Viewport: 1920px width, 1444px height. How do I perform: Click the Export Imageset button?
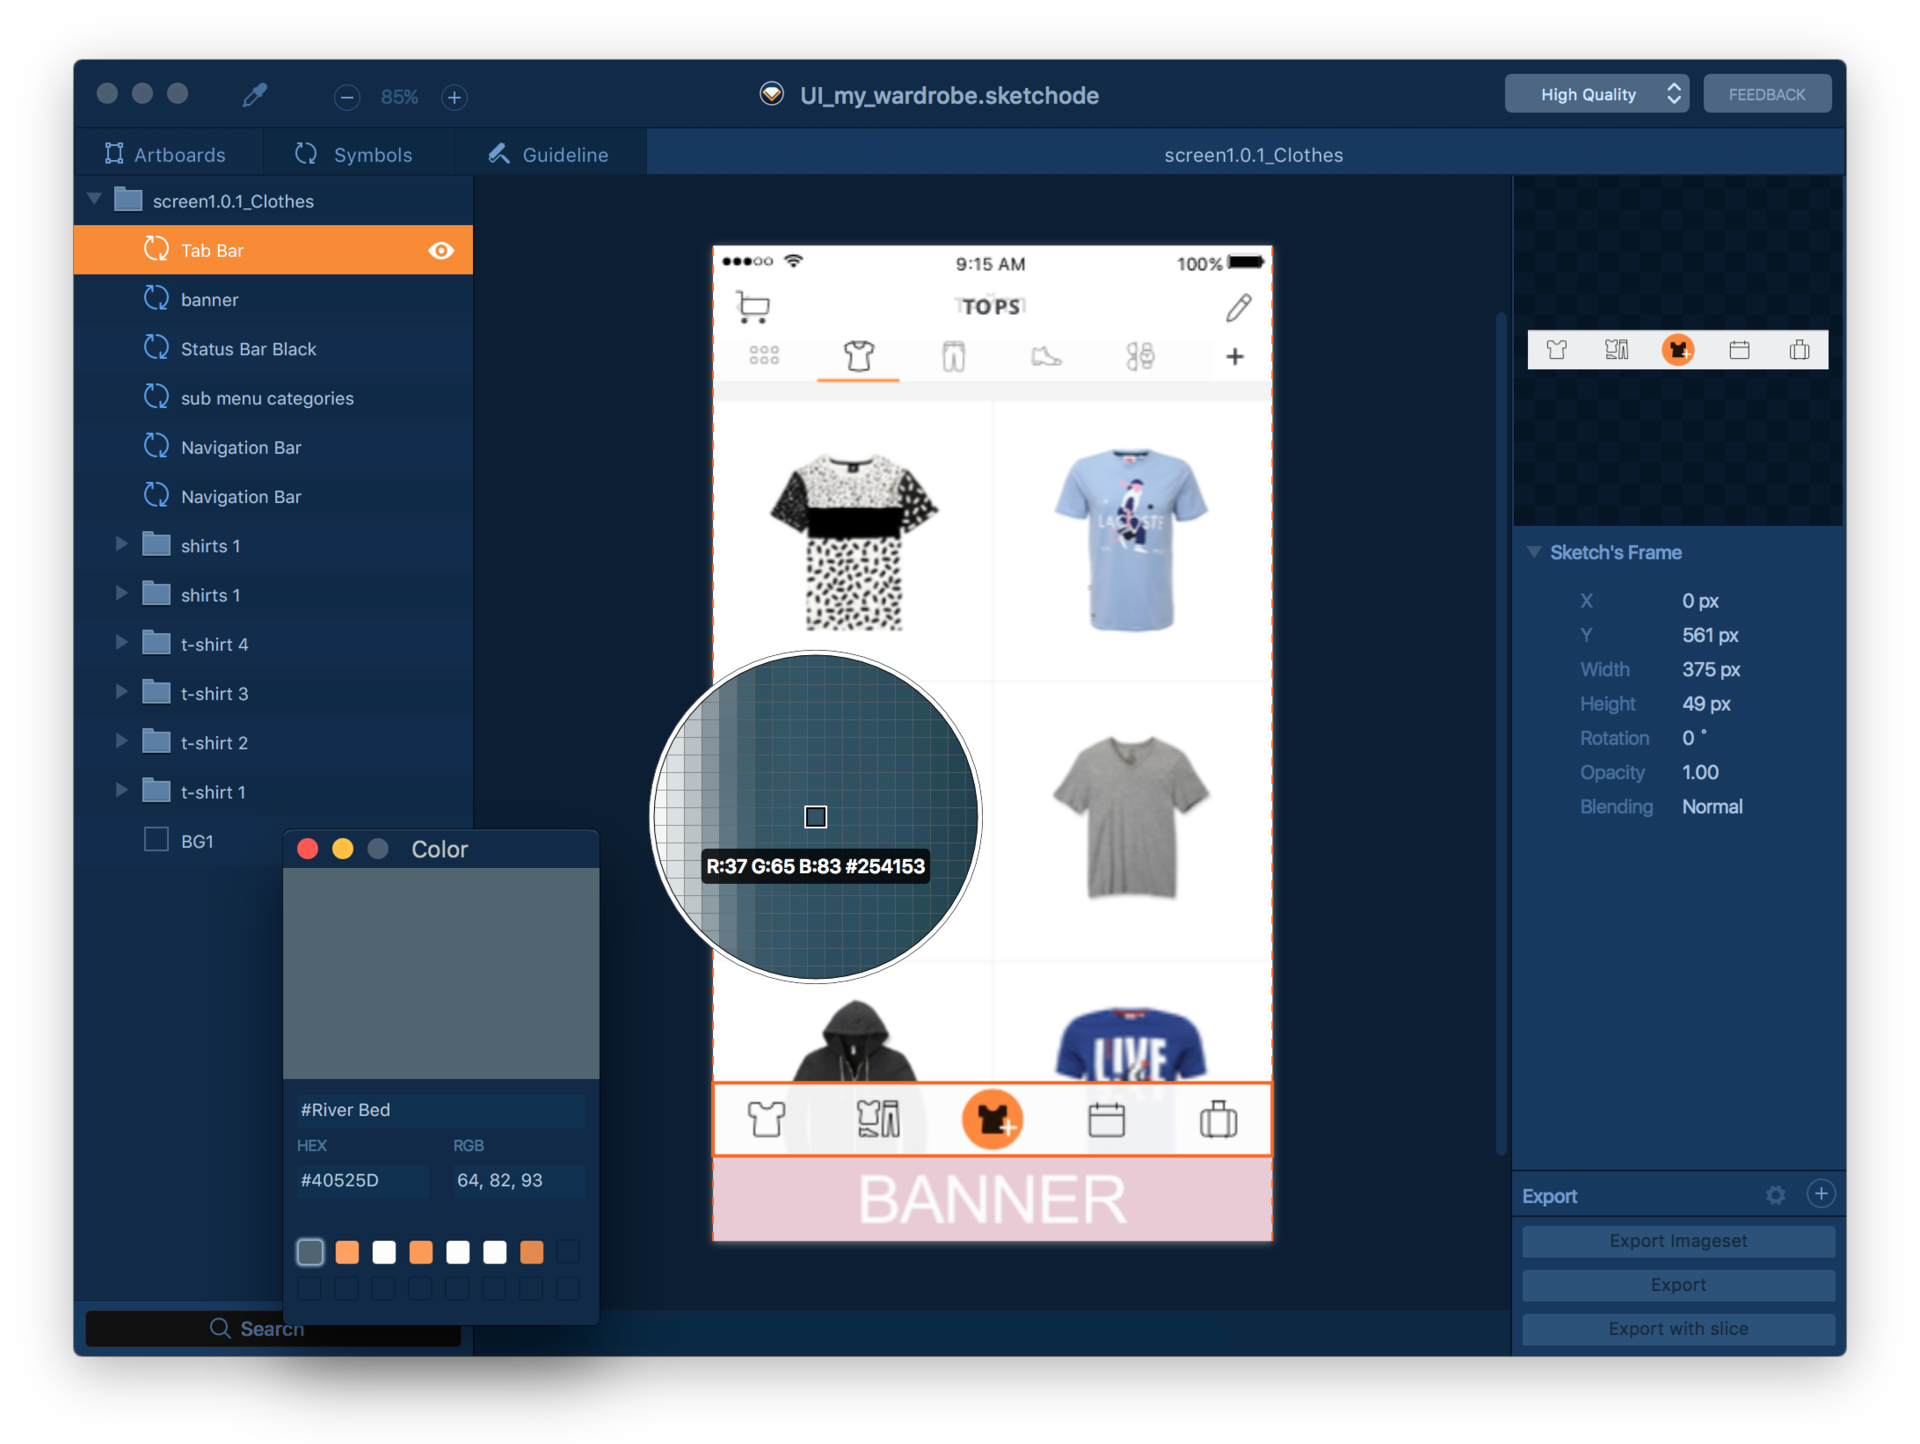point(1678,1240)
